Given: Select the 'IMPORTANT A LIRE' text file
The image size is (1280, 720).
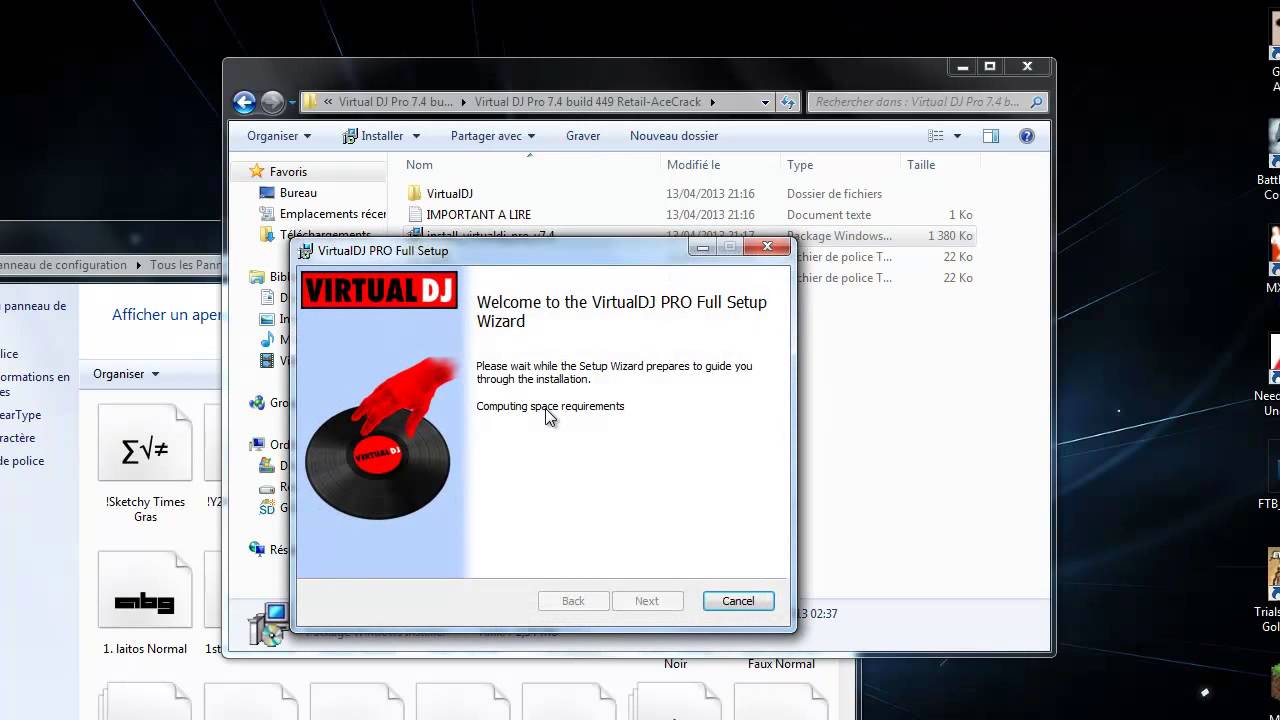Looking at the screenshot, I should coord(478,215).
